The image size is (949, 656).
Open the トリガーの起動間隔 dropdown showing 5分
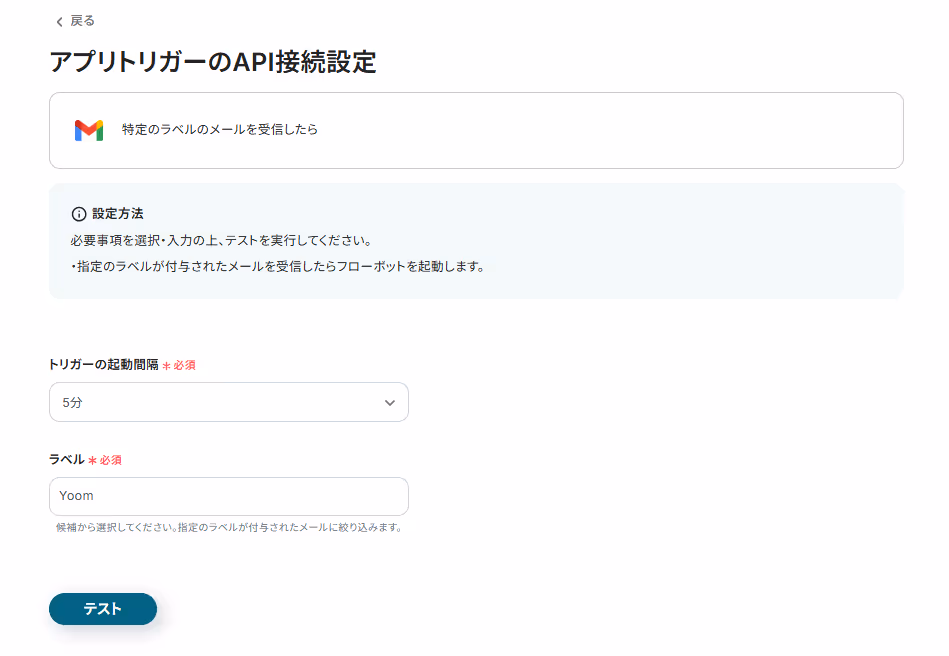point(229,402)
